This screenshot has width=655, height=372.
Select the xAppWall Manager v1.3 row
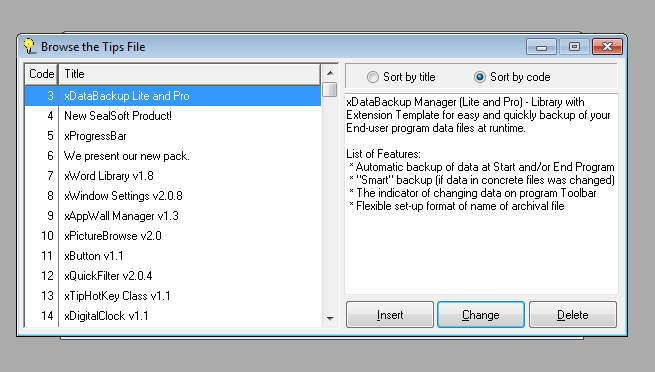pyautogui.click(x=173, y=216)
